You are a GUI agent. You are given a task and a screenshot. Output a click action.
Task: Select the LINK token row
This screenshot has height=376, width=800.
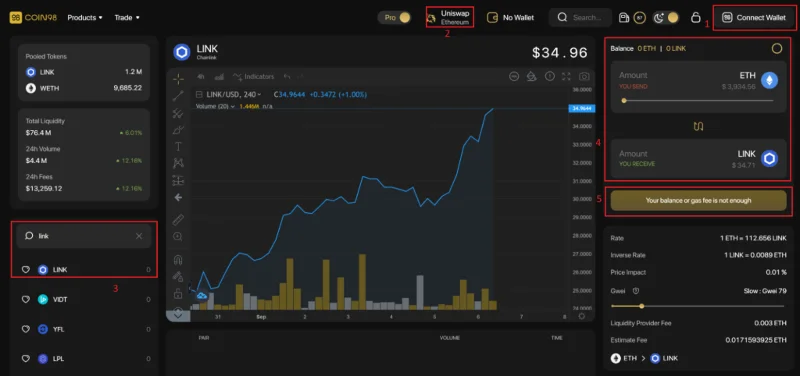point(85,270)
